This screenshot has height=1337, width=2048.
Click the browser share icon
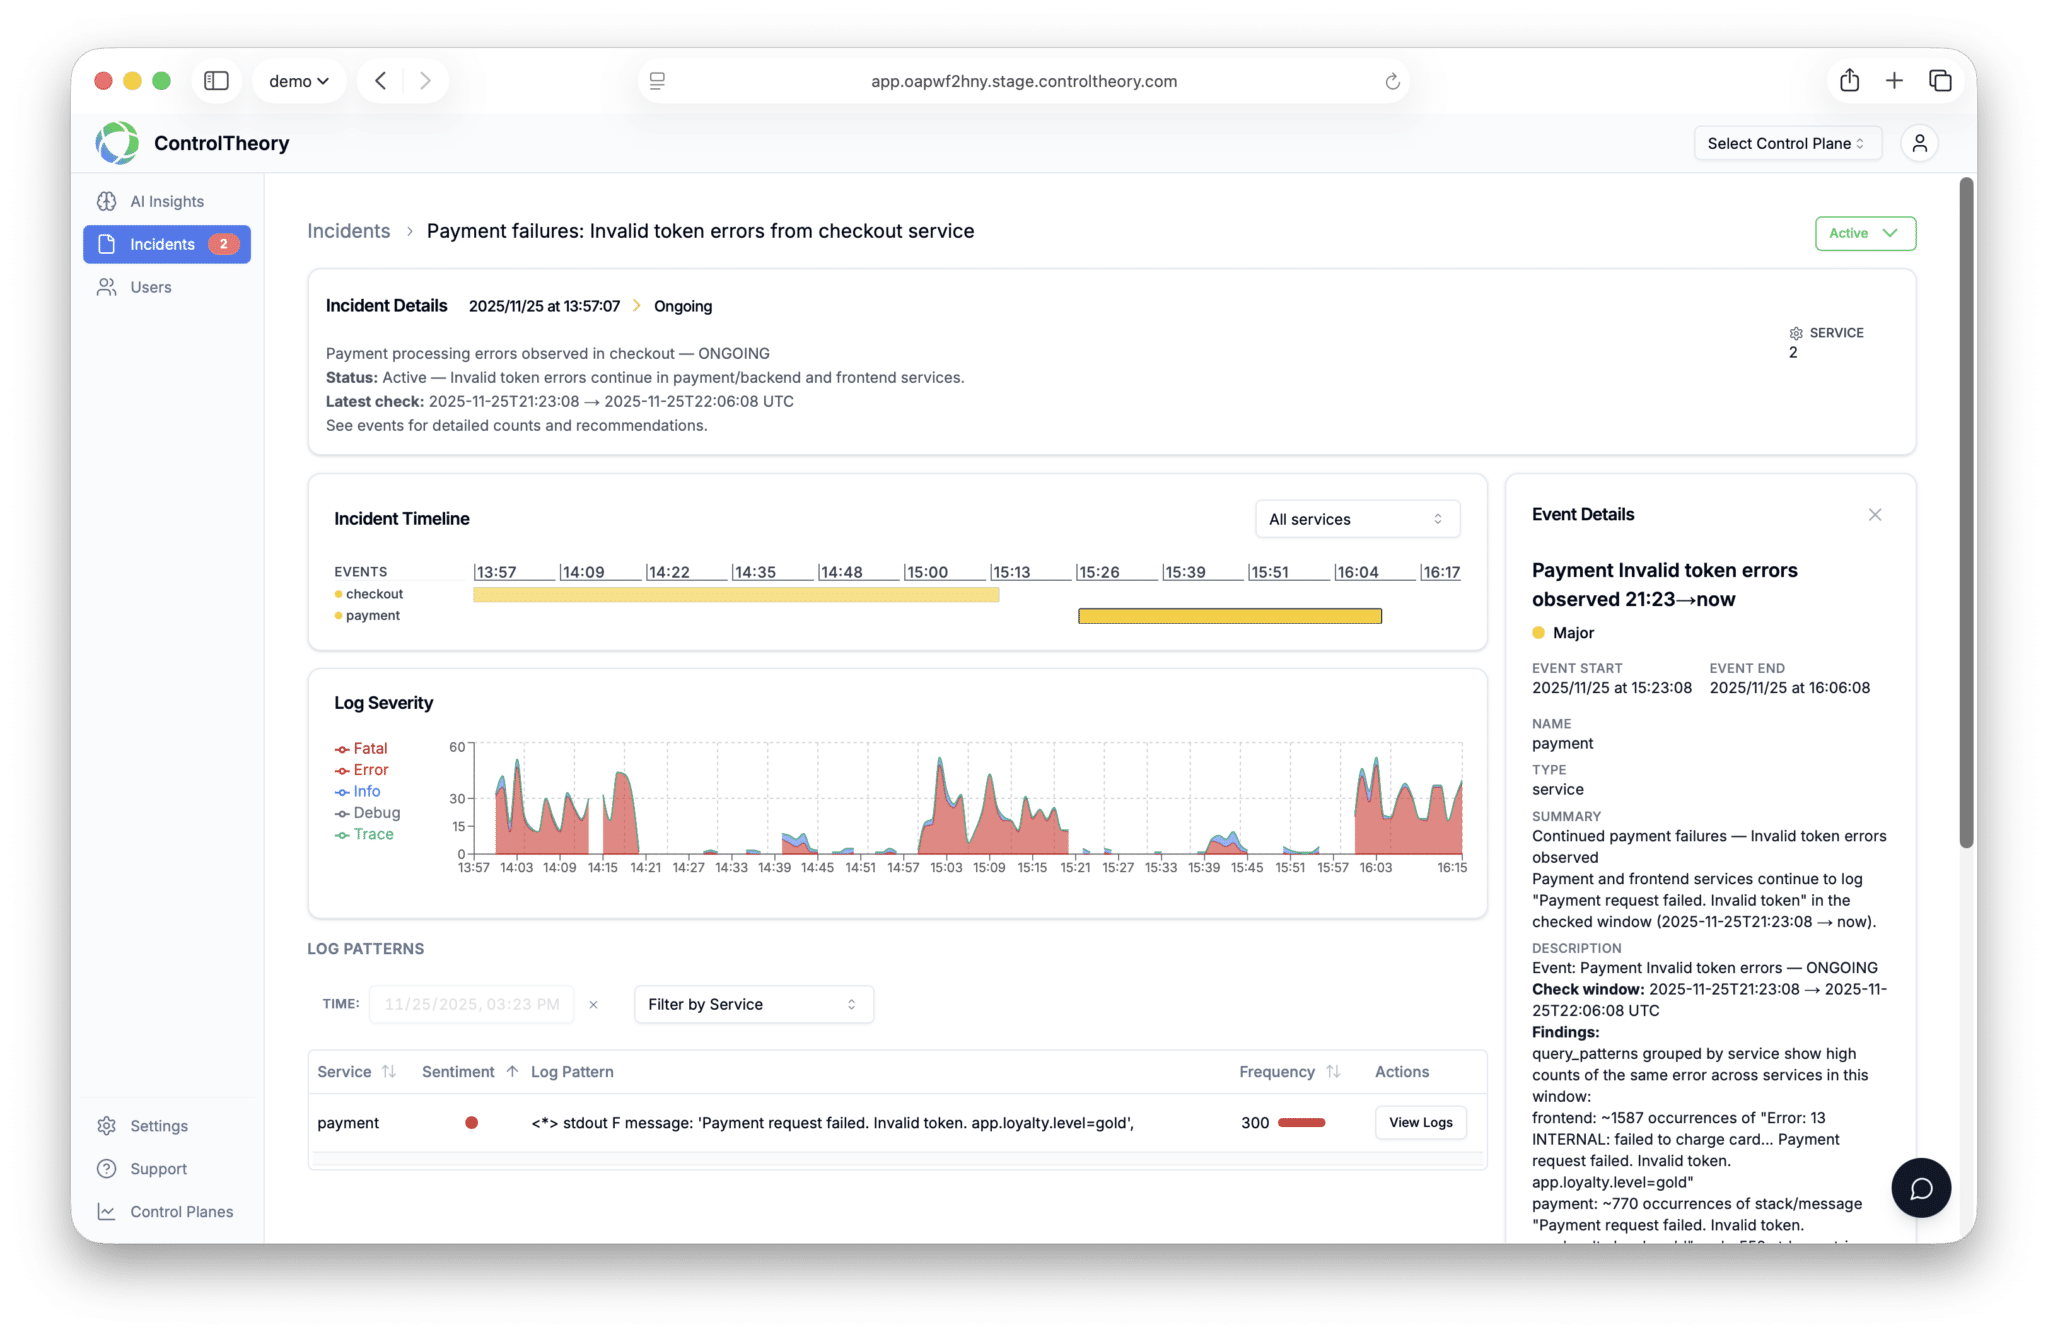tap(1849, 81)
